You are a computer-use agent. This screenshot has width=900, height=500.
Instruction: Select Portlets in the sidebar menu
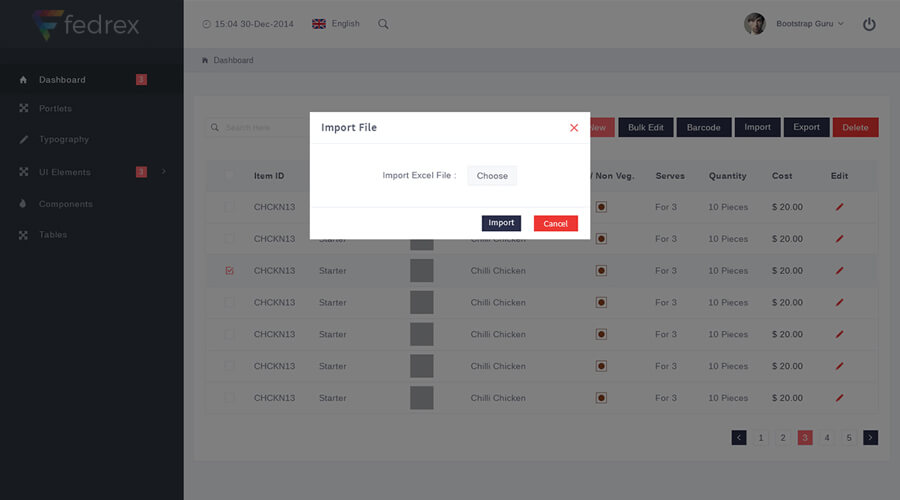pos(55,108)
